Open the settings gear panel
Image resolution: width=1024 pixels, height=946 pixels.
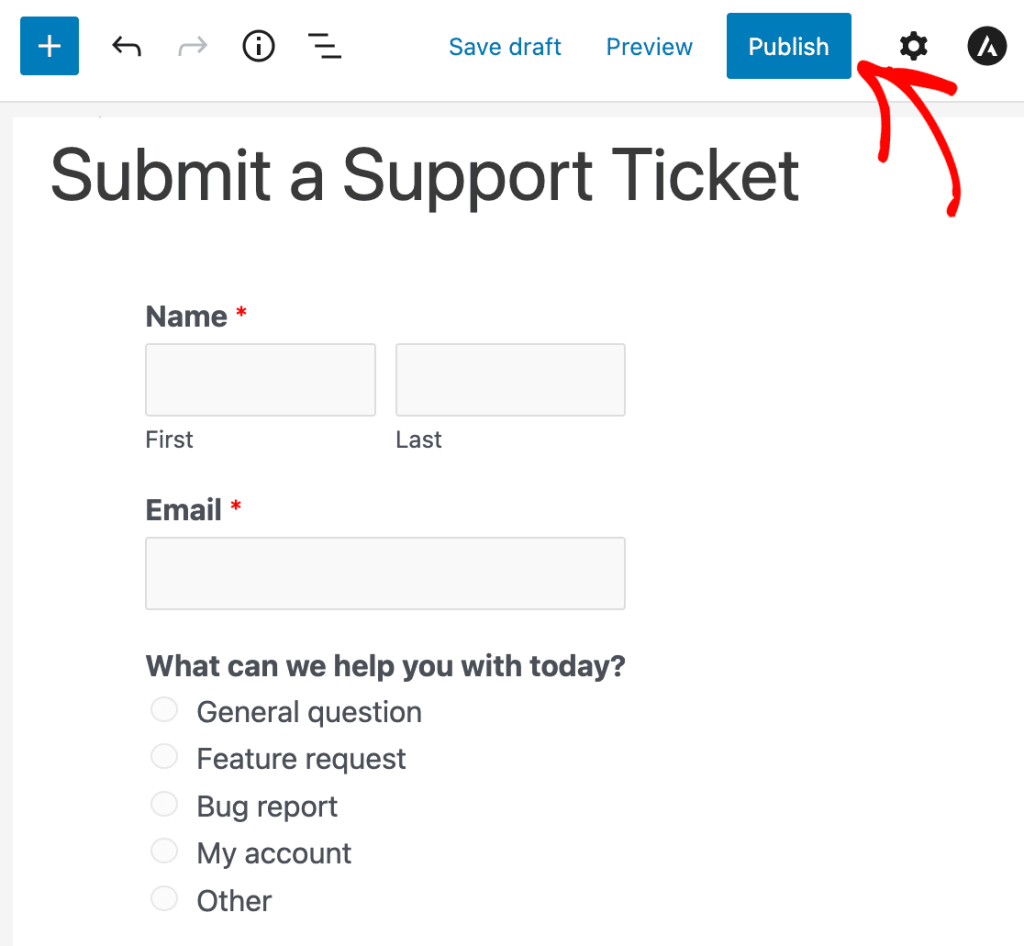pos(913,46)
